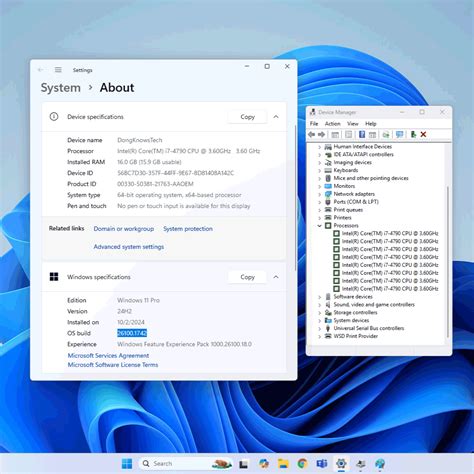The image size is (474, 474).
Task: Switch to Settings app via taskbar gear icon
Action: 341,464
